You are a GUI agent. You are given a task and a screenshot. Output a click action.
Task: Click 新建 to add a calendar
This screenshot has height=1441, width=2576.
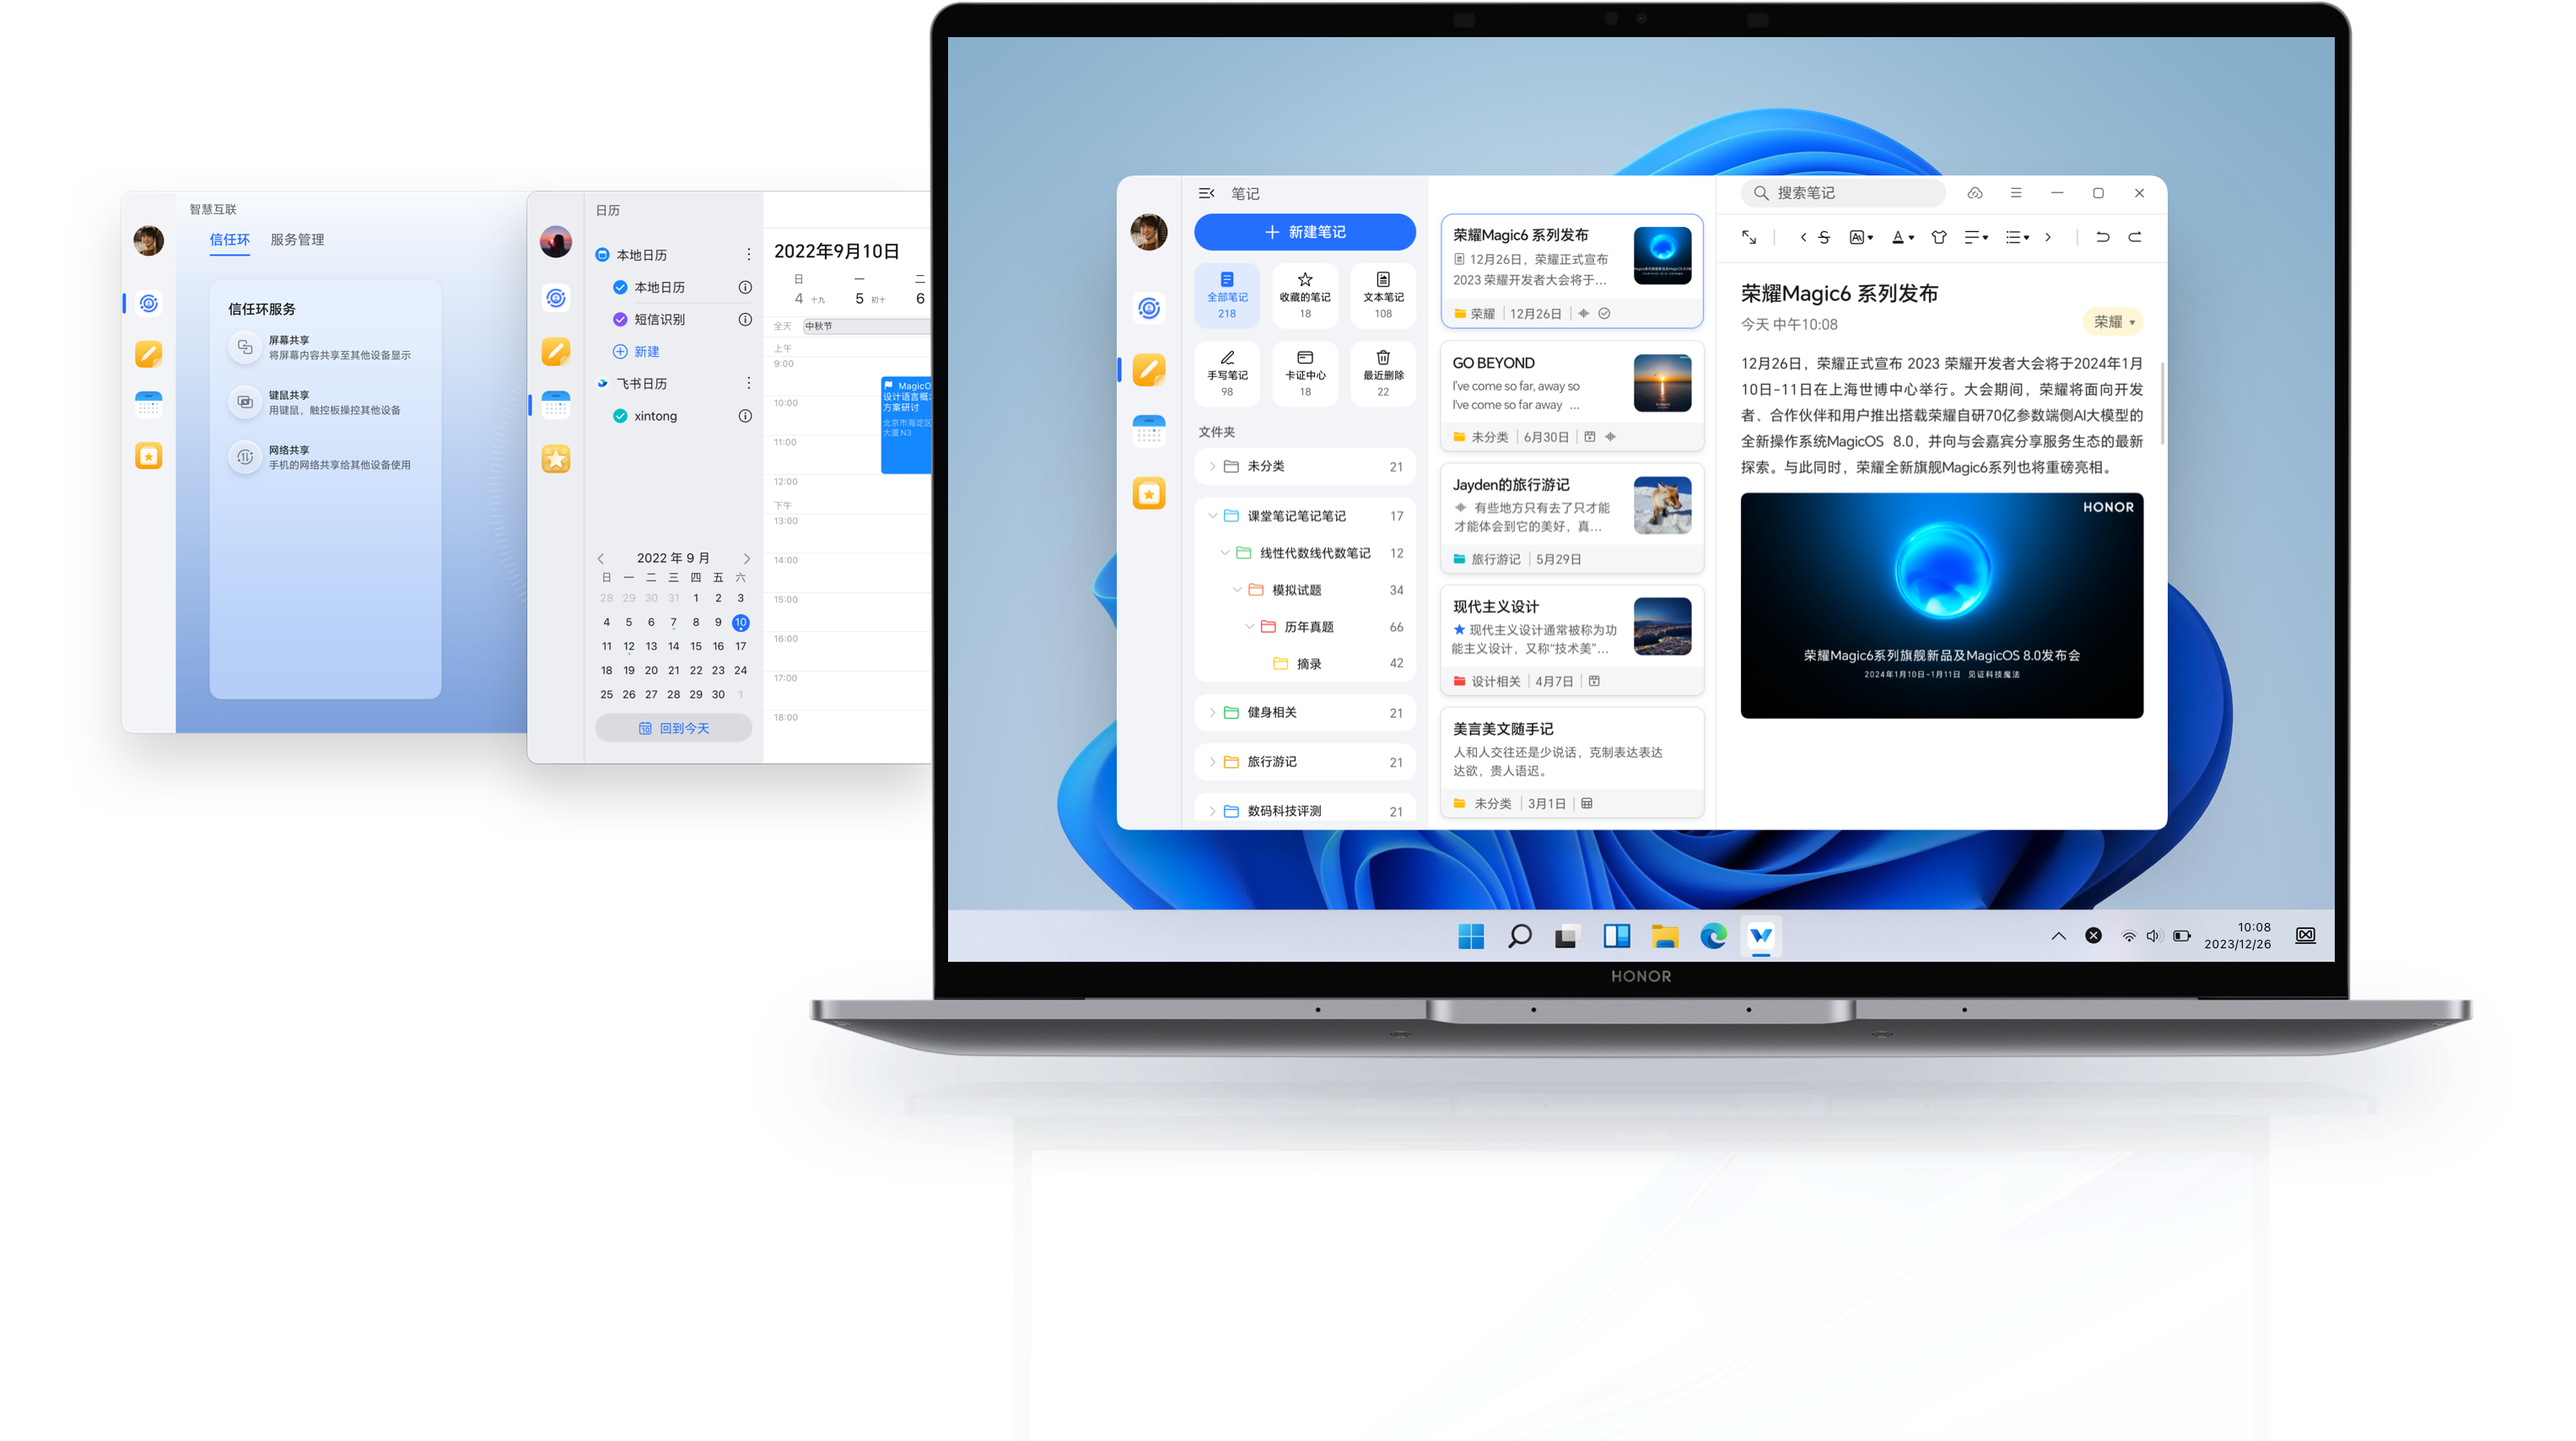[x=636, y=351]
